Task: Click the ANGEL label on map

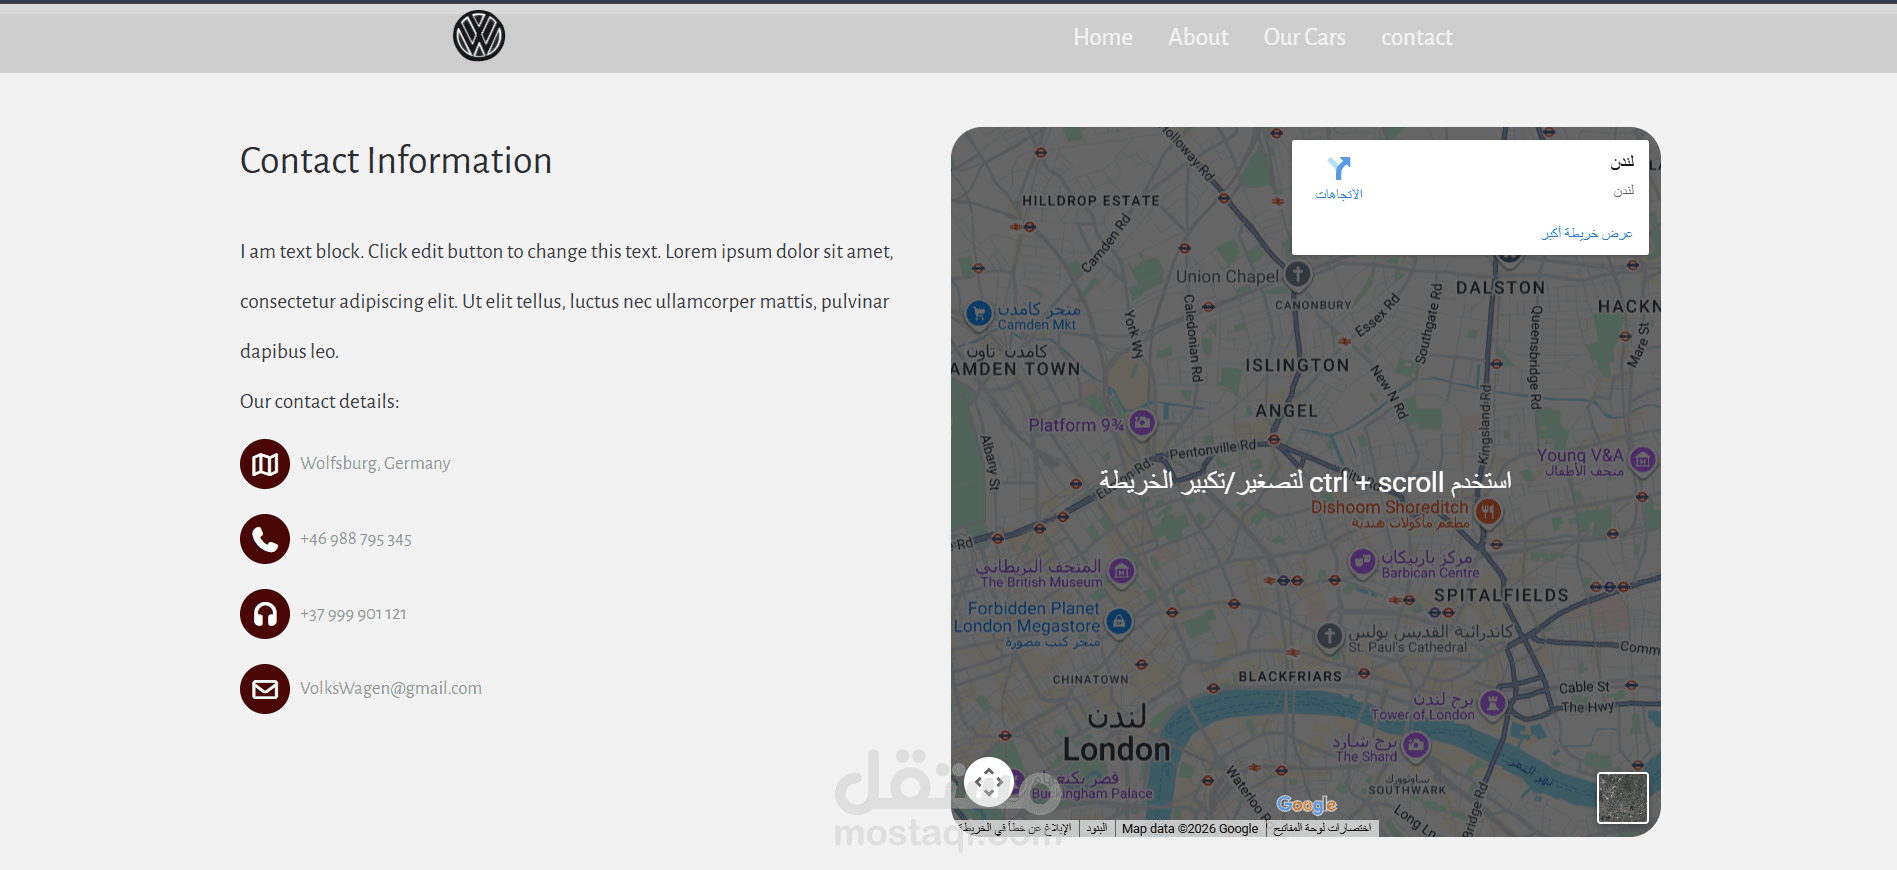Action: pyautogui.click(x=1286, y=411)
